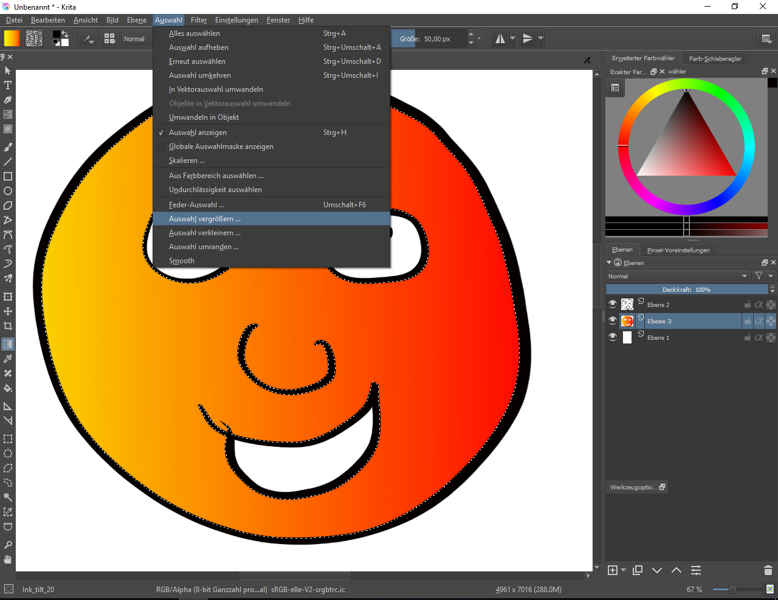Screen dimensions: 778x600
Task: Uncheck Auswahl anzeigen in menu
Action: [x=198, y=132]
